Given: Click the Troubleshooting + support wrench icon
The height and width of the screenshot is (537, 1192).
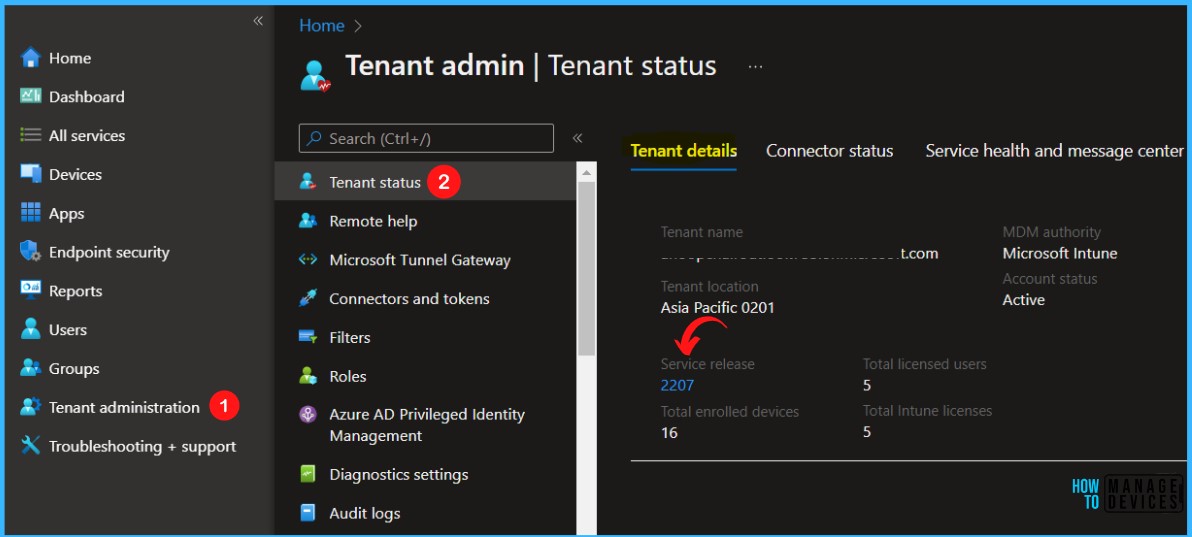Looking at the screenshot, I should (x=30, y=446).
